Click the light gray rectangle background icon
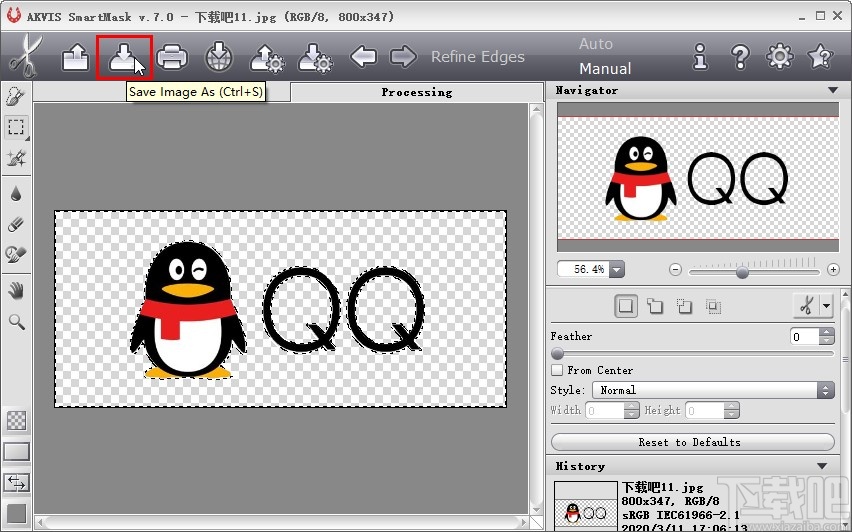This screenshot has height=532, width=852. [16, 451]
